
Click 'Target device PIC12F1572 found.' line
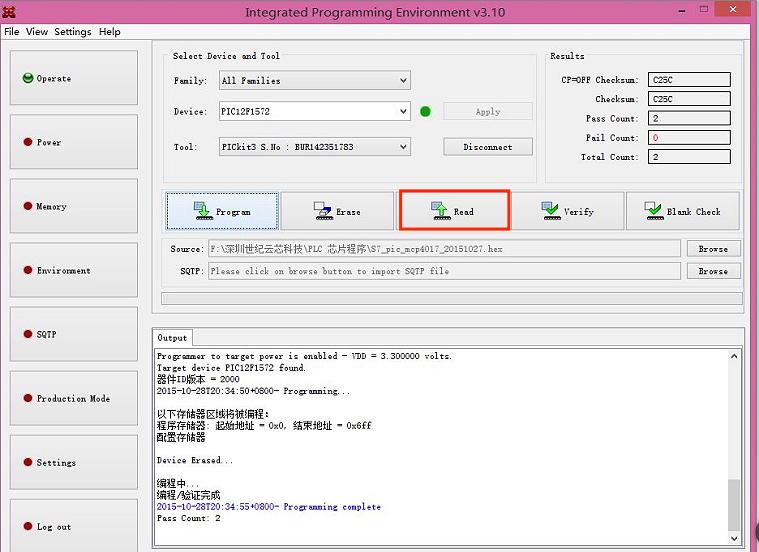[x=231, y=368]
